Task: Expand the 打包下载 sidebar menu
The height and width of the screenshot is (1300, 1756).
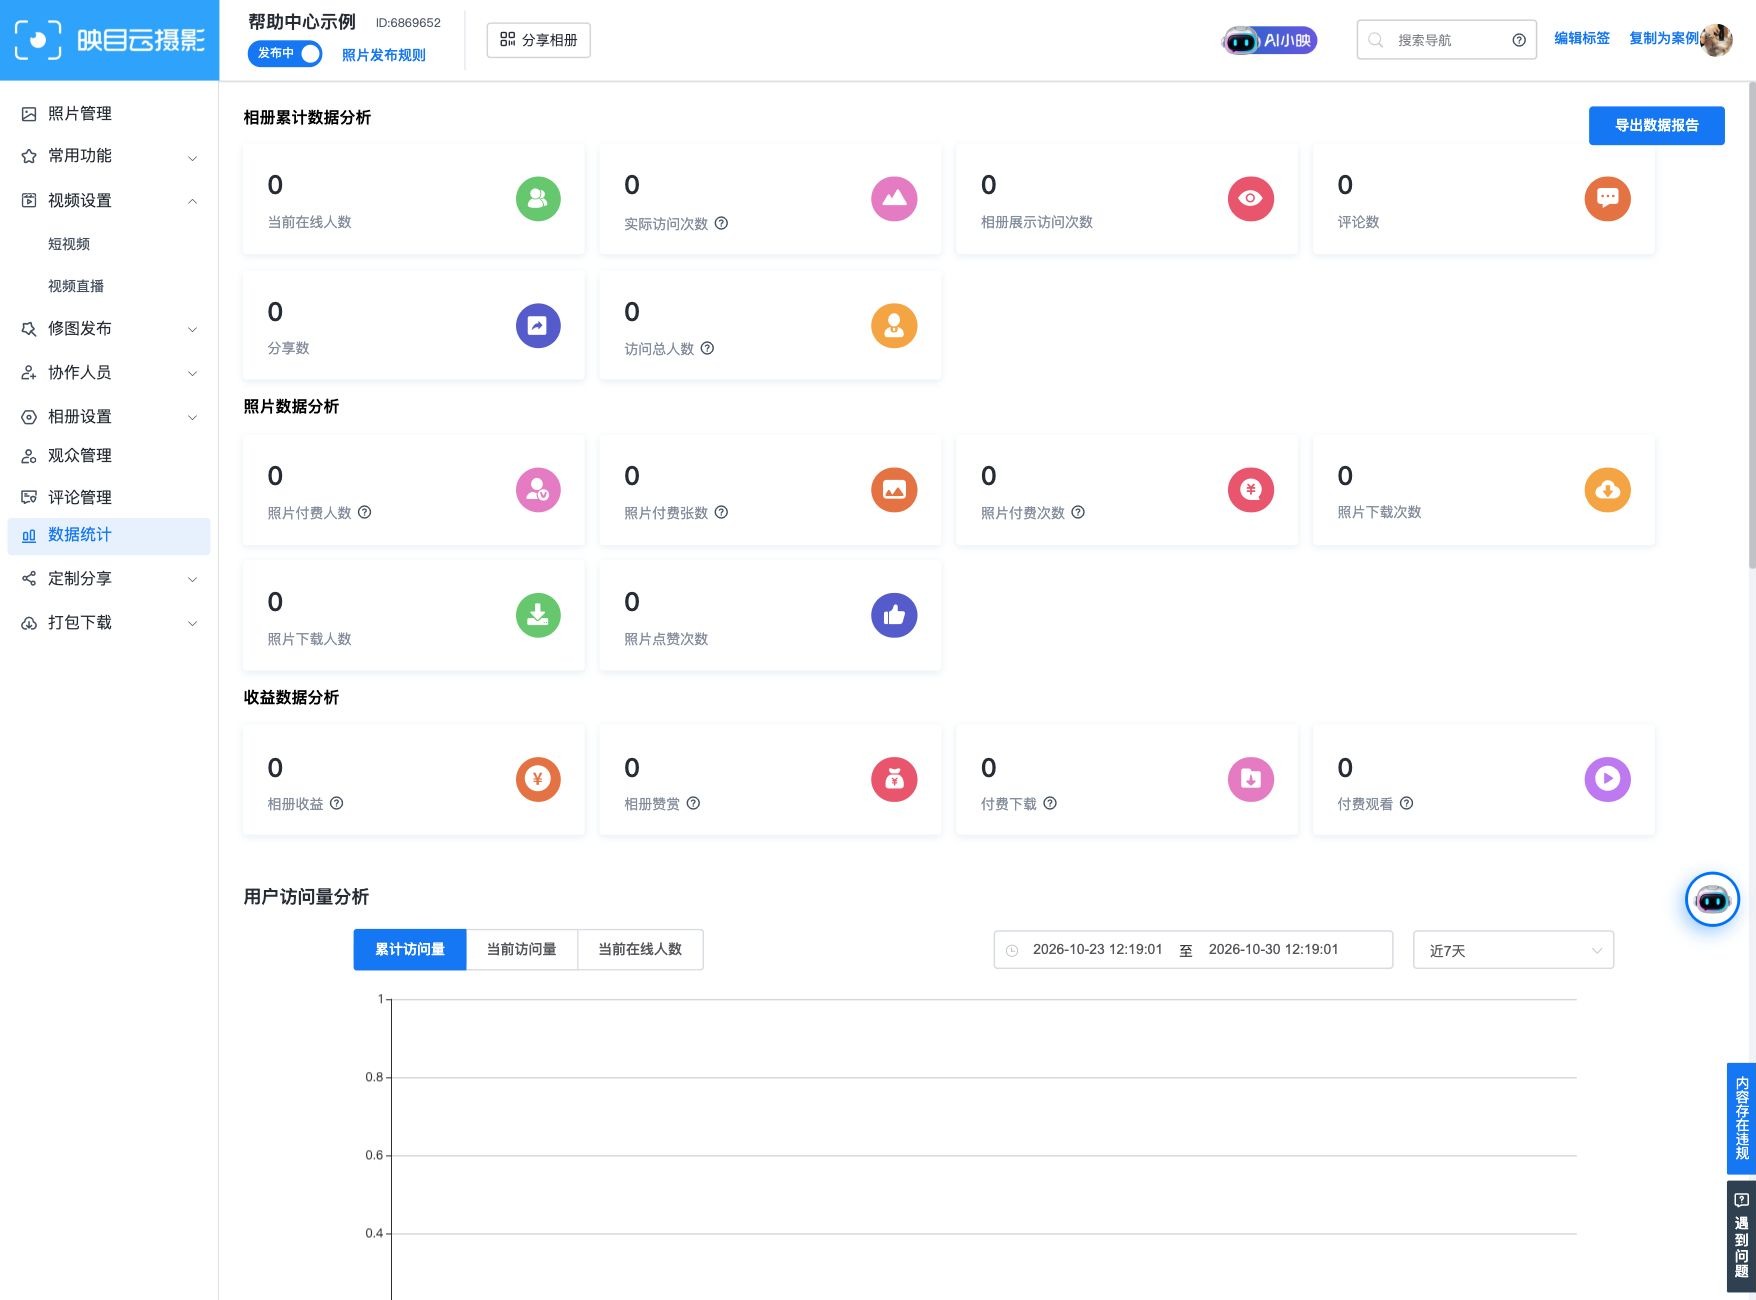Action: [x=110, y=622]
